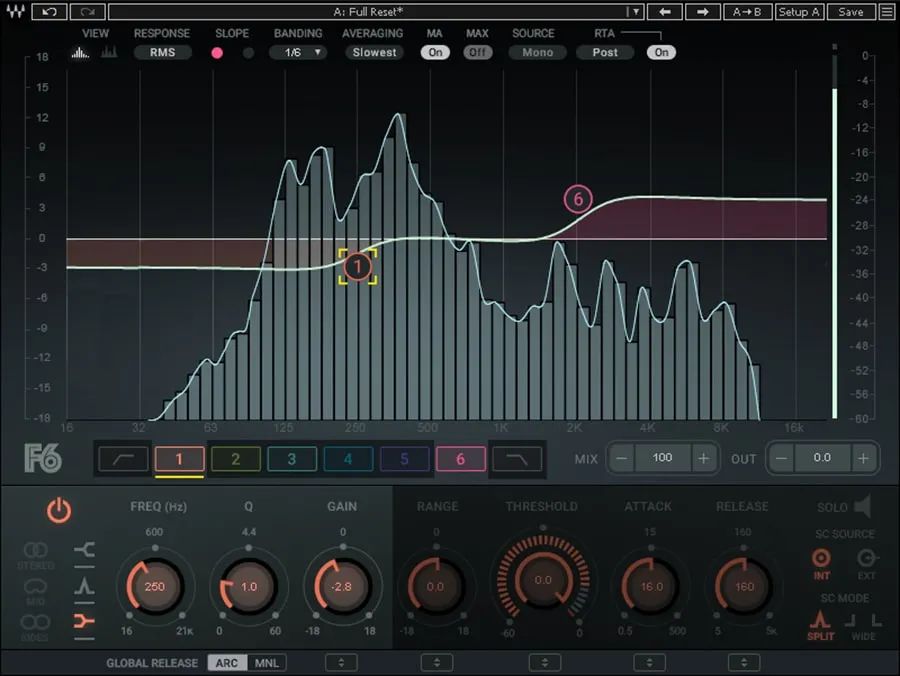
Task: Open the plugin hamburger menu
Action: point(886,12)
